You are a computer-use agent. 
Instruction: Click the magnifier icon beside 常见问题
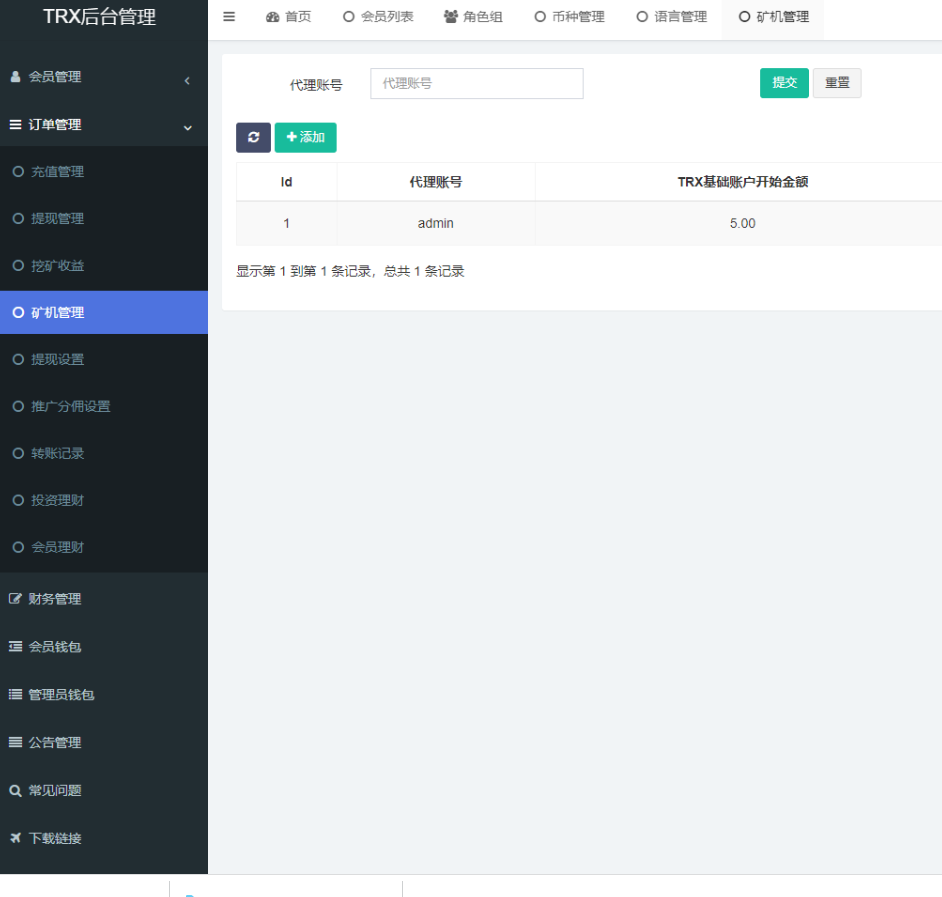point(13,790)
